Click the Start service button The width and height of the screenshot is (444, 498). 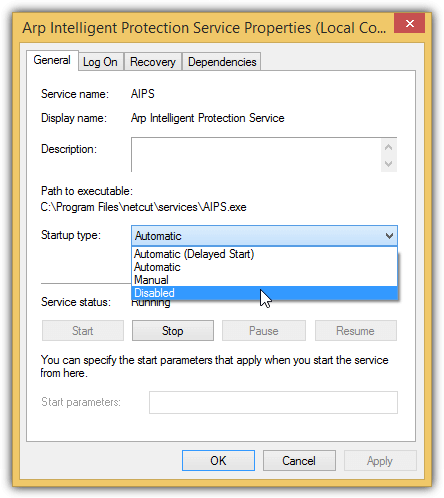point(83,331)
